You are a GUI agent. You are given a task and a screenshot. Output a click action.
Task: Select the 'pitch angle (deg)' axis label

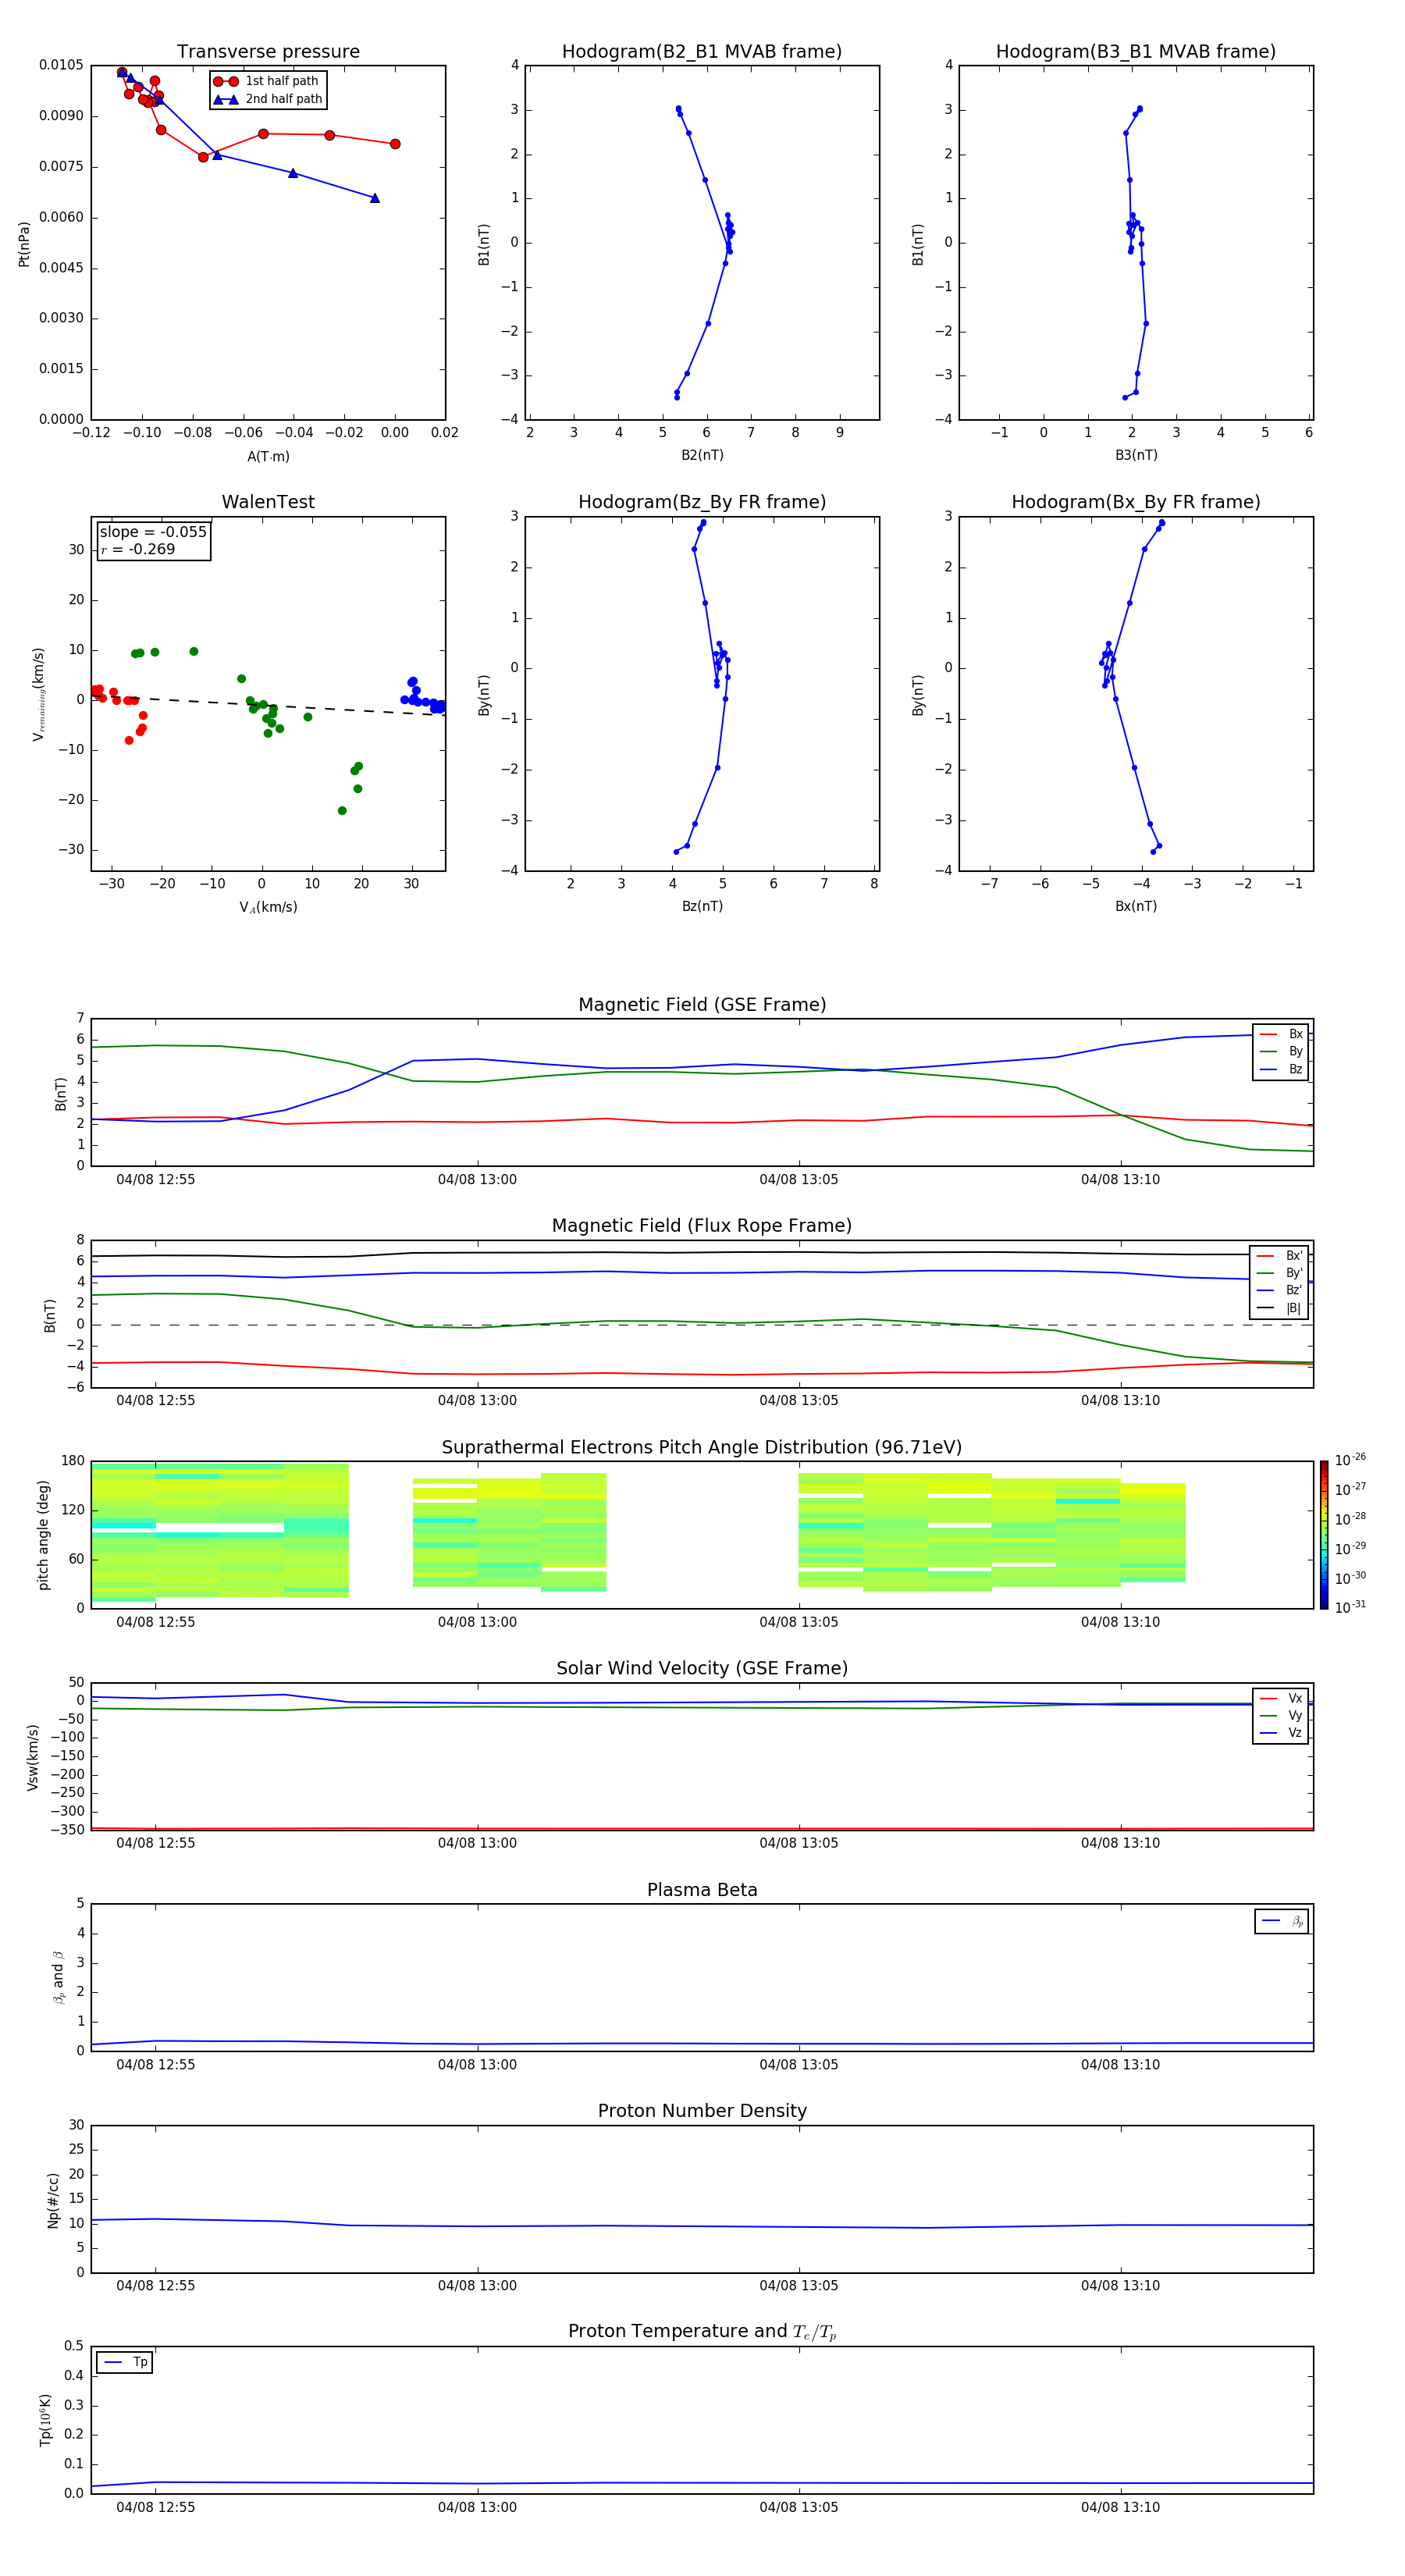[43, 1535]
